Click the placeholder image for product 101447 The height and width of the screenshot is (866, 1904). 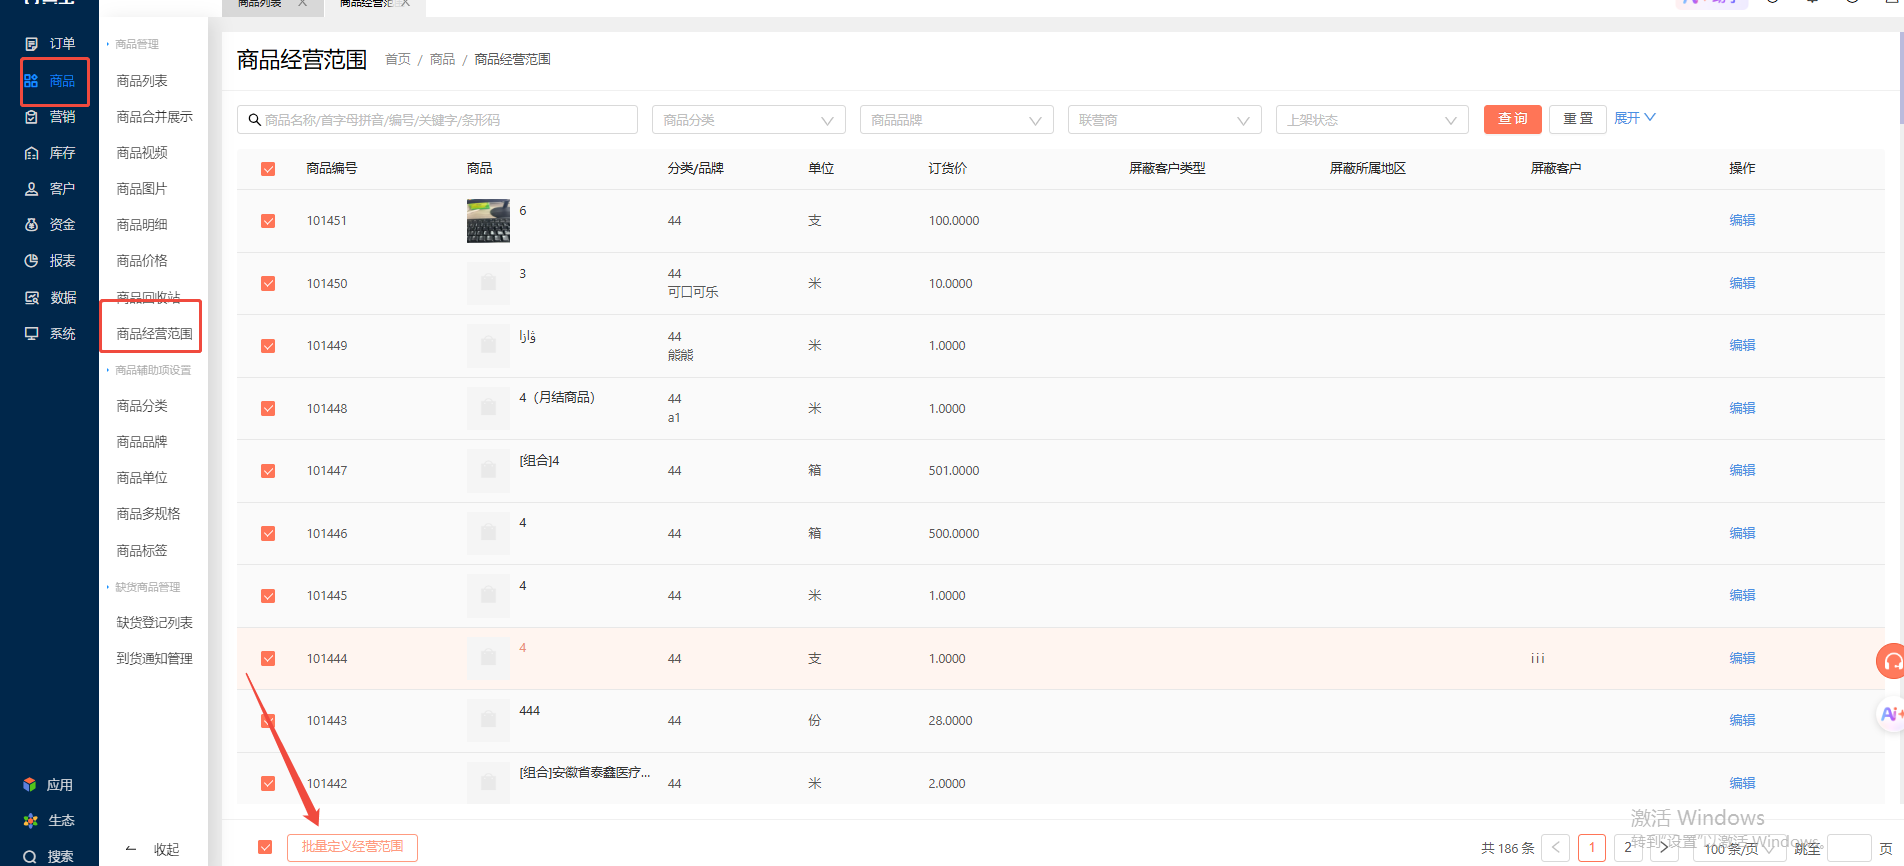click(488, 470)
